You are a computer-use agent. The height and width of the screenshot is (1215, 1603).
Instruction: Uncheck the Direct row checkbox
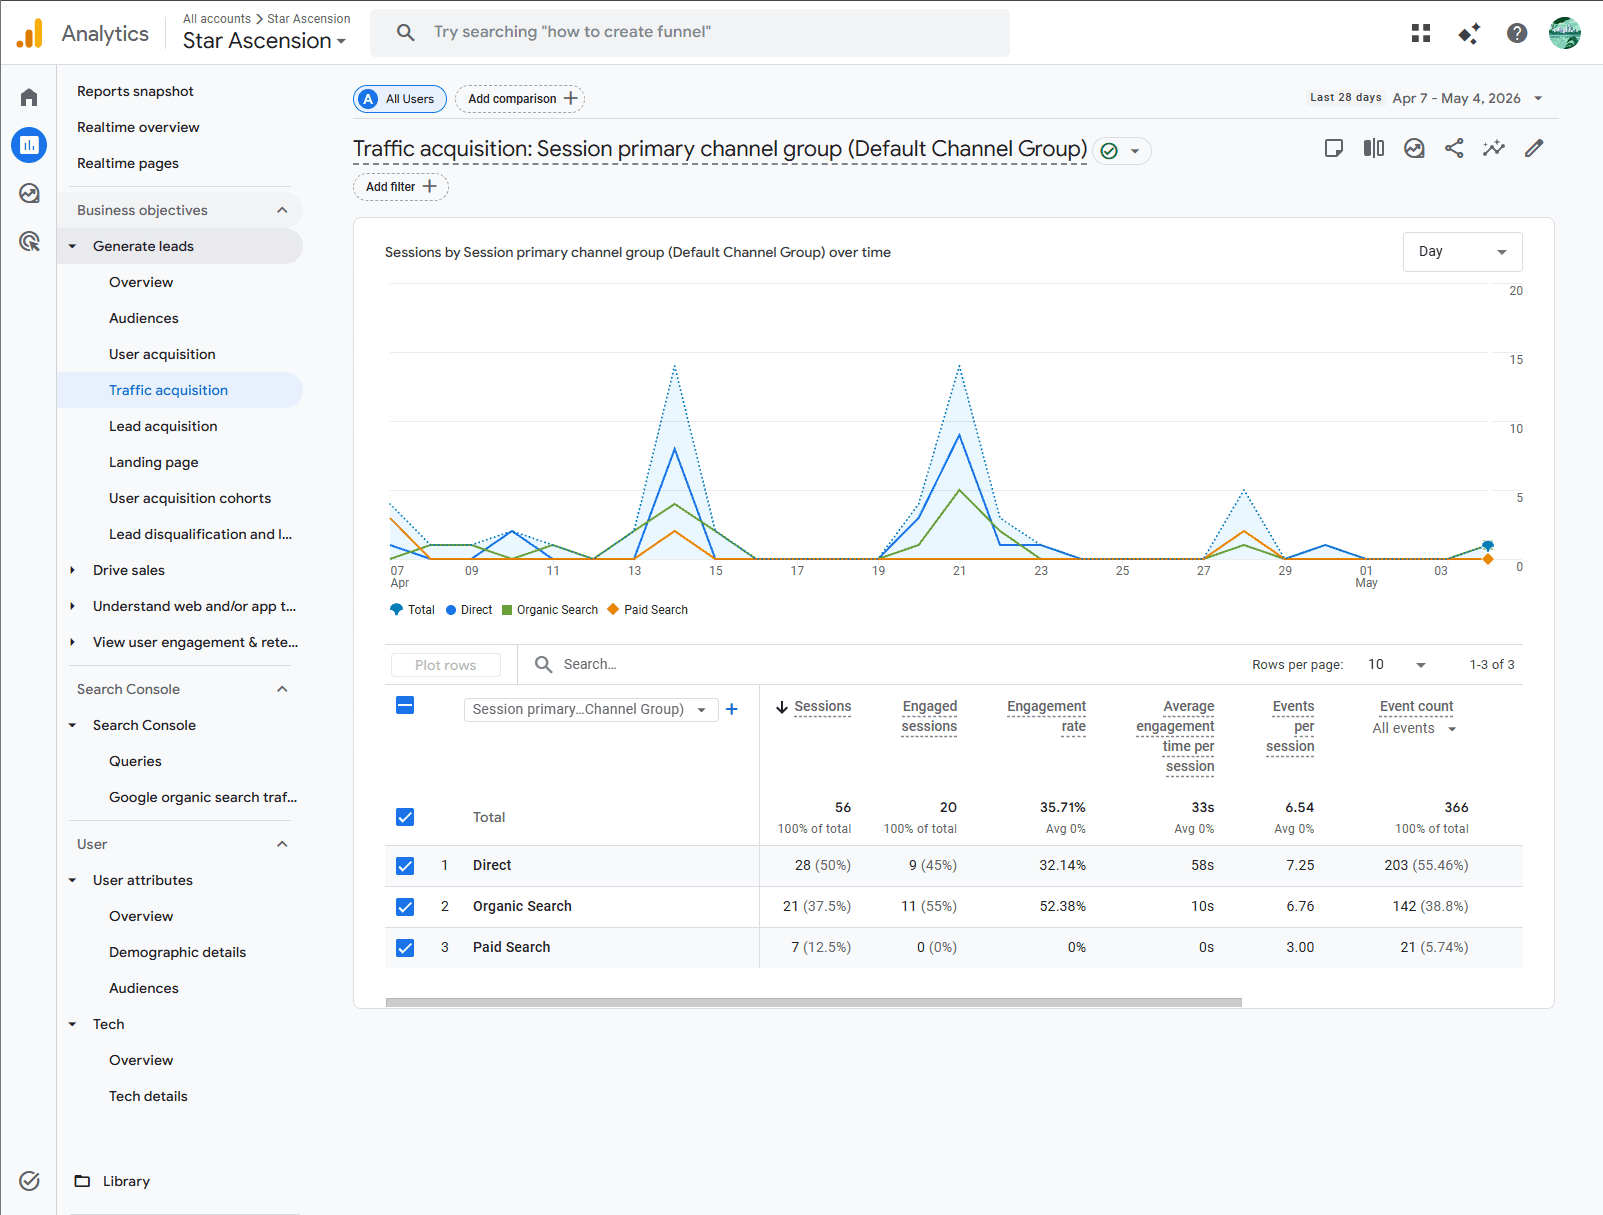[405, 866]
